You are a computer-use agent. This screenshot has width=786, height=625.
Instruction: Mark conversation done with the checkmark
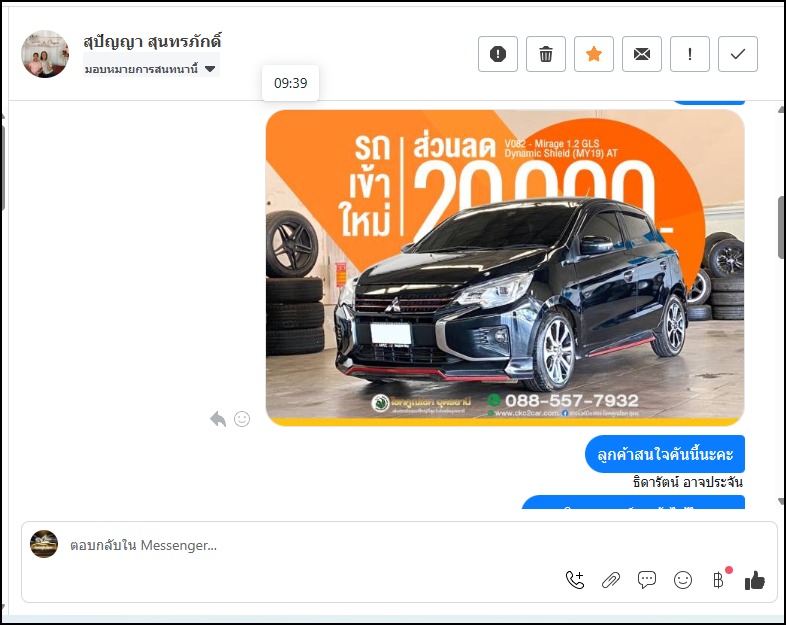(x=738, y=54)
